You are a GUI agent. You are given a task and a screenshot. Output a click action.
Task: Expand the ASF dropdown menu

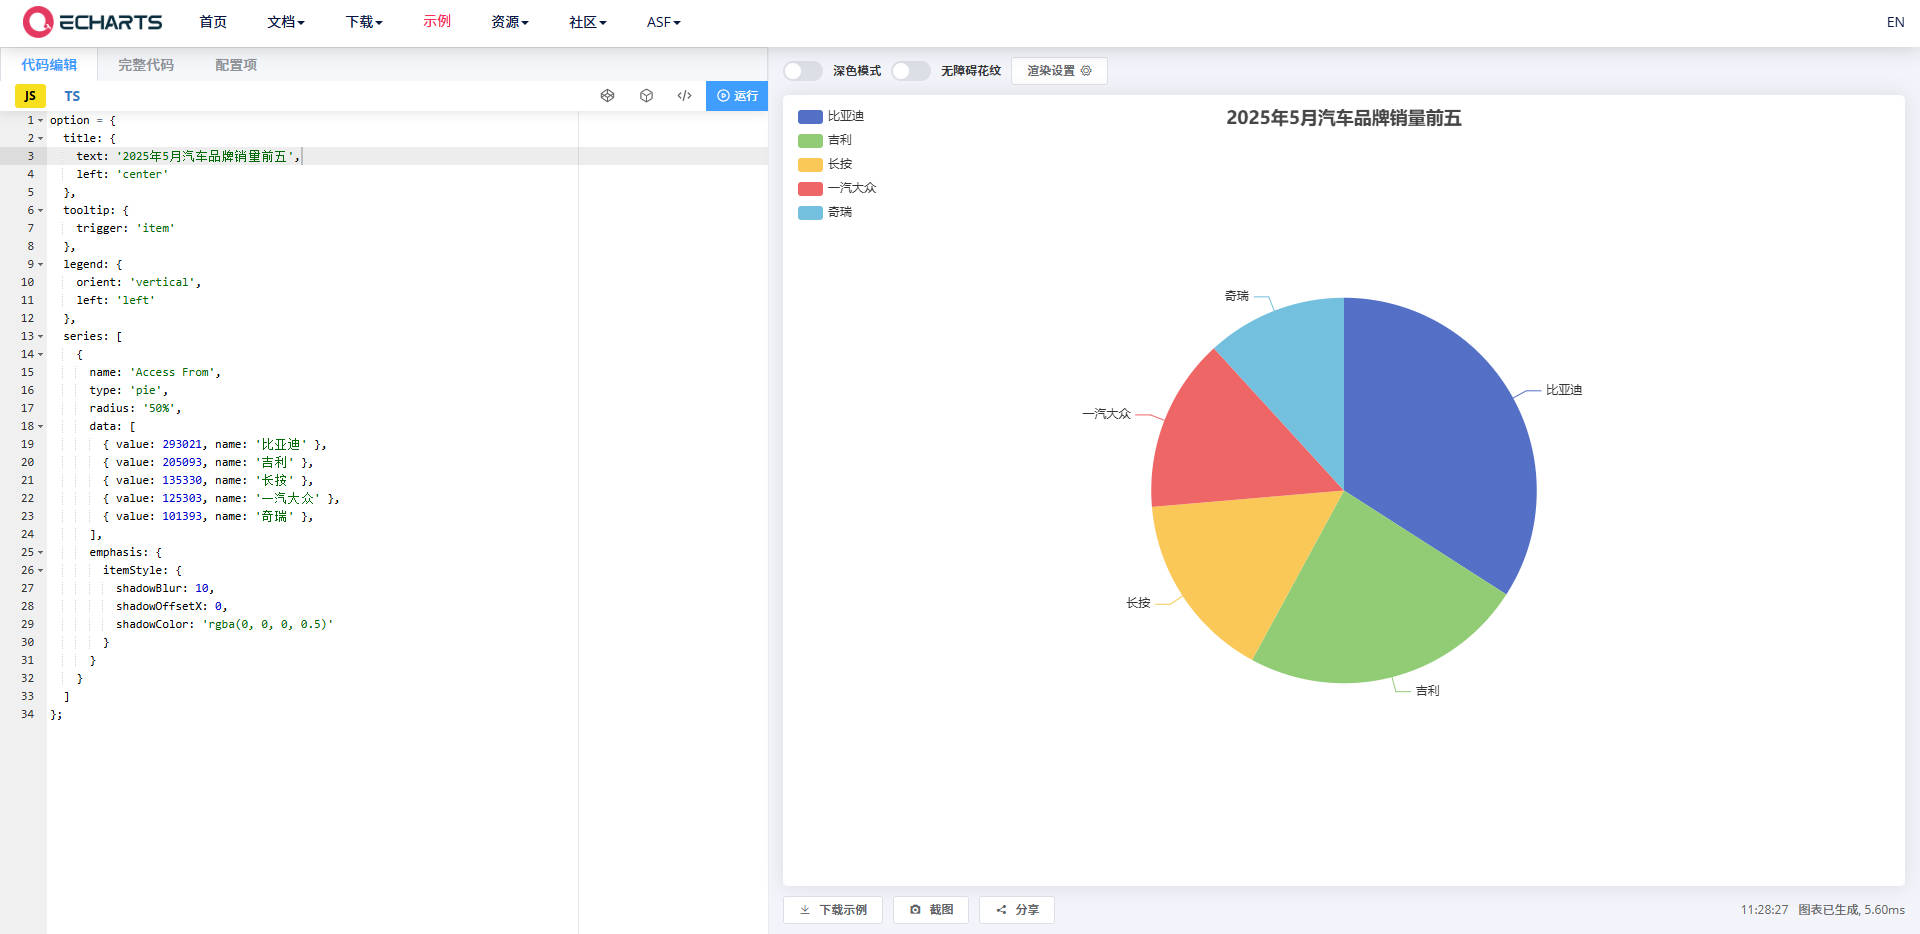tap(664, 22)
